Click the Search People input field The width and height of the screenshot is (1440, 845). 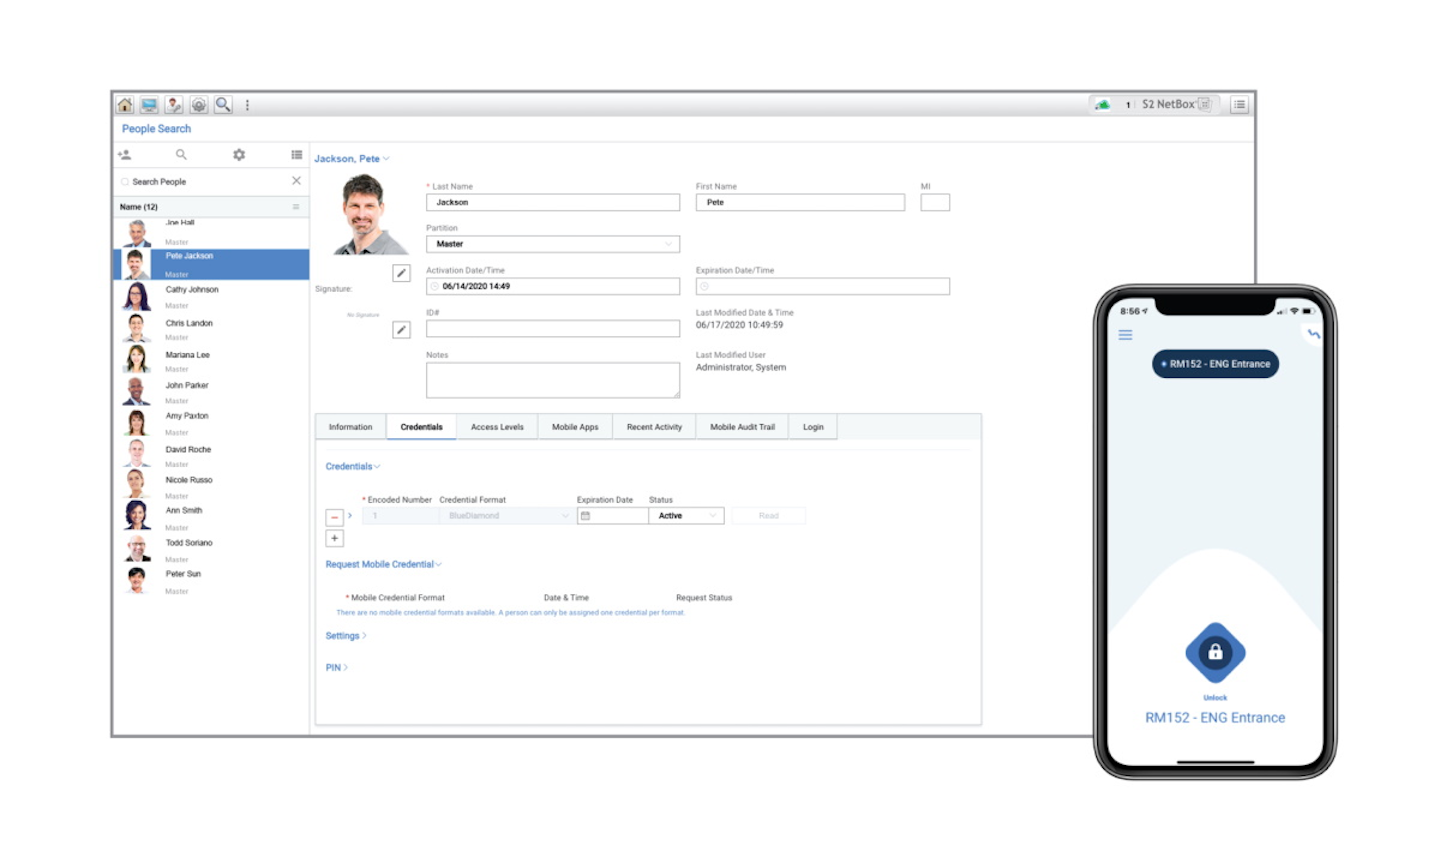(x=205, y=182)
